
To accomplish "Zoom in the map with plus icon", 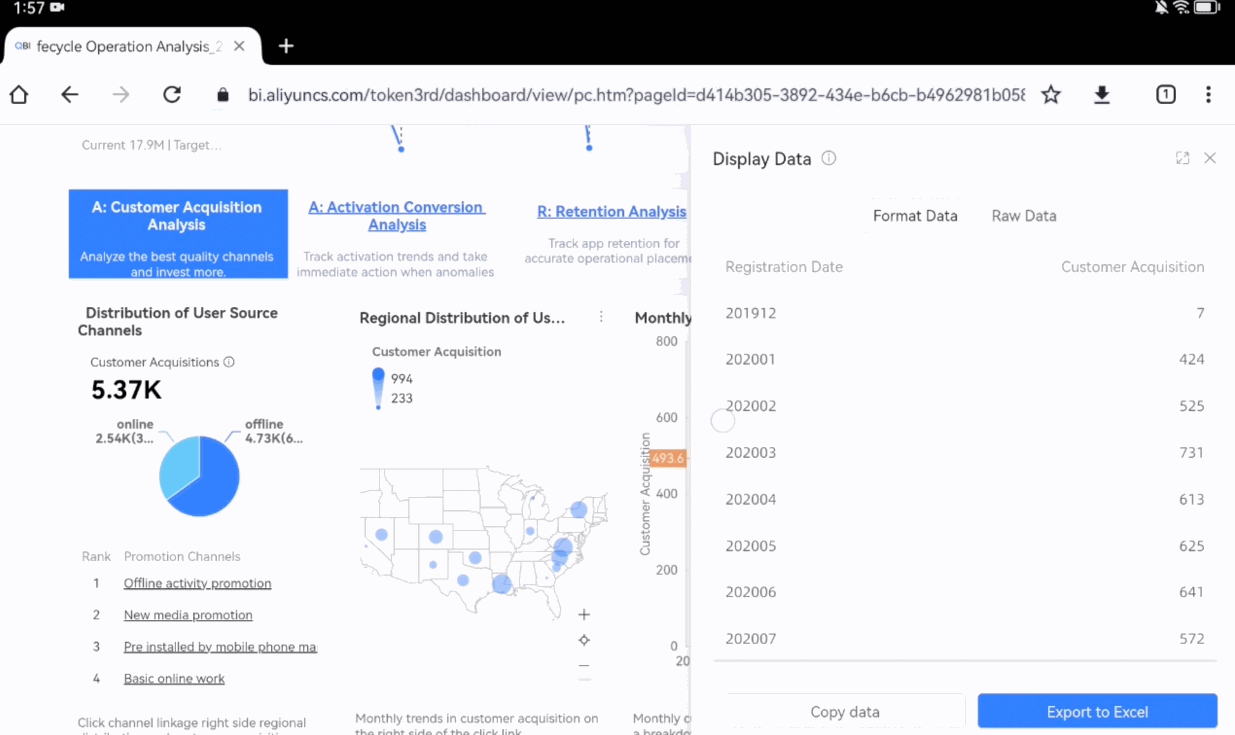I will (584, 614).
